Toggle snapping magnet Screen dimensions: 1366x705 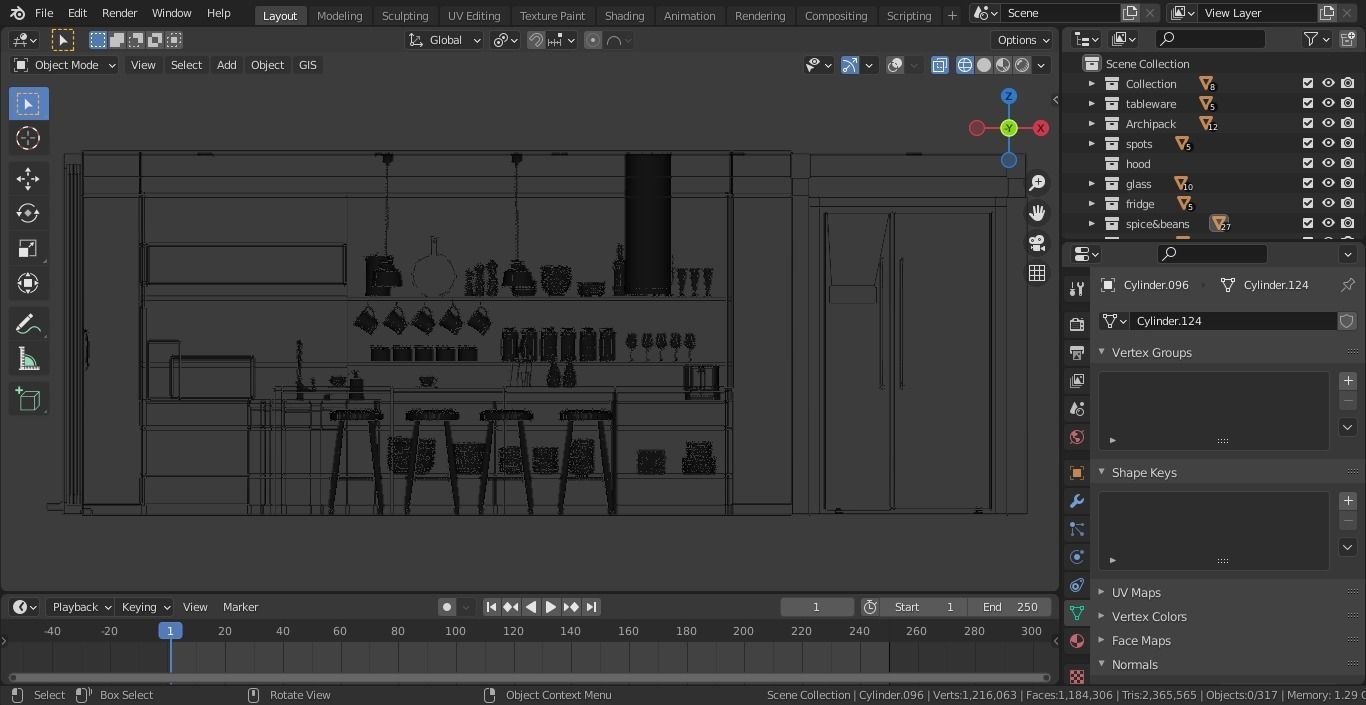[536, 40]
